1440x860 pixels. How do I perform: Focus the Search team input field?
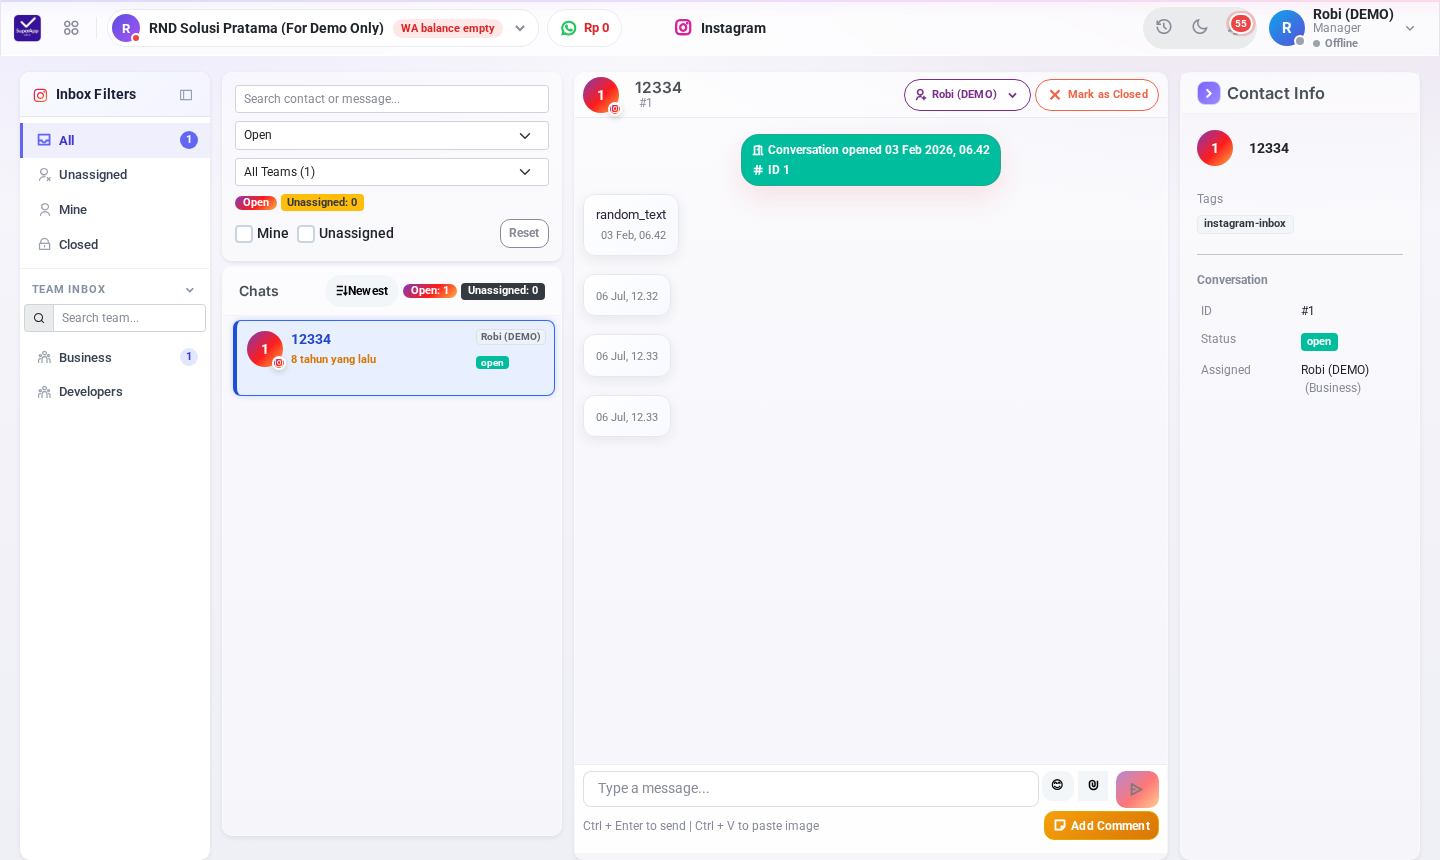(129, 318)
